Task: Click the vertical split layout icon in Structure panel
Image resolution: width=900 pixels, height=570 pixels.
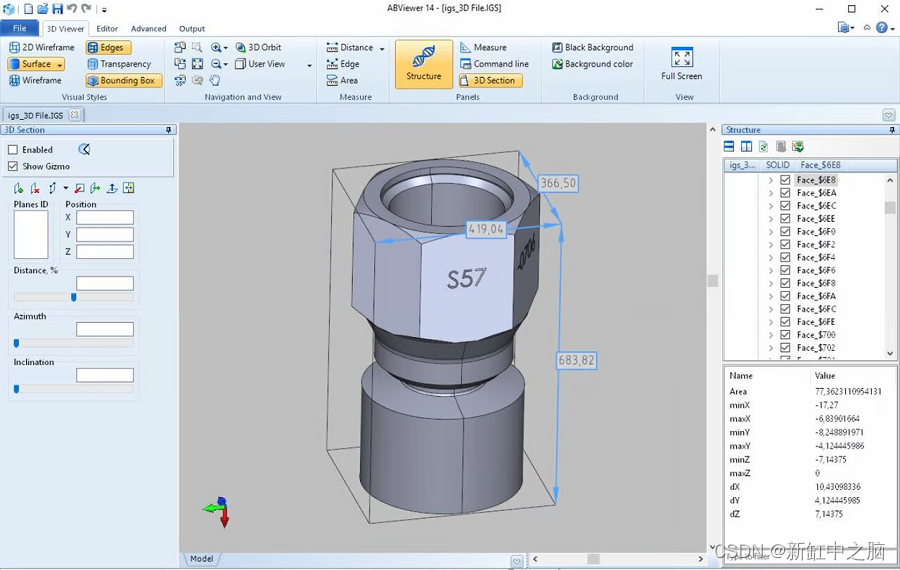Action: point(746,146)
